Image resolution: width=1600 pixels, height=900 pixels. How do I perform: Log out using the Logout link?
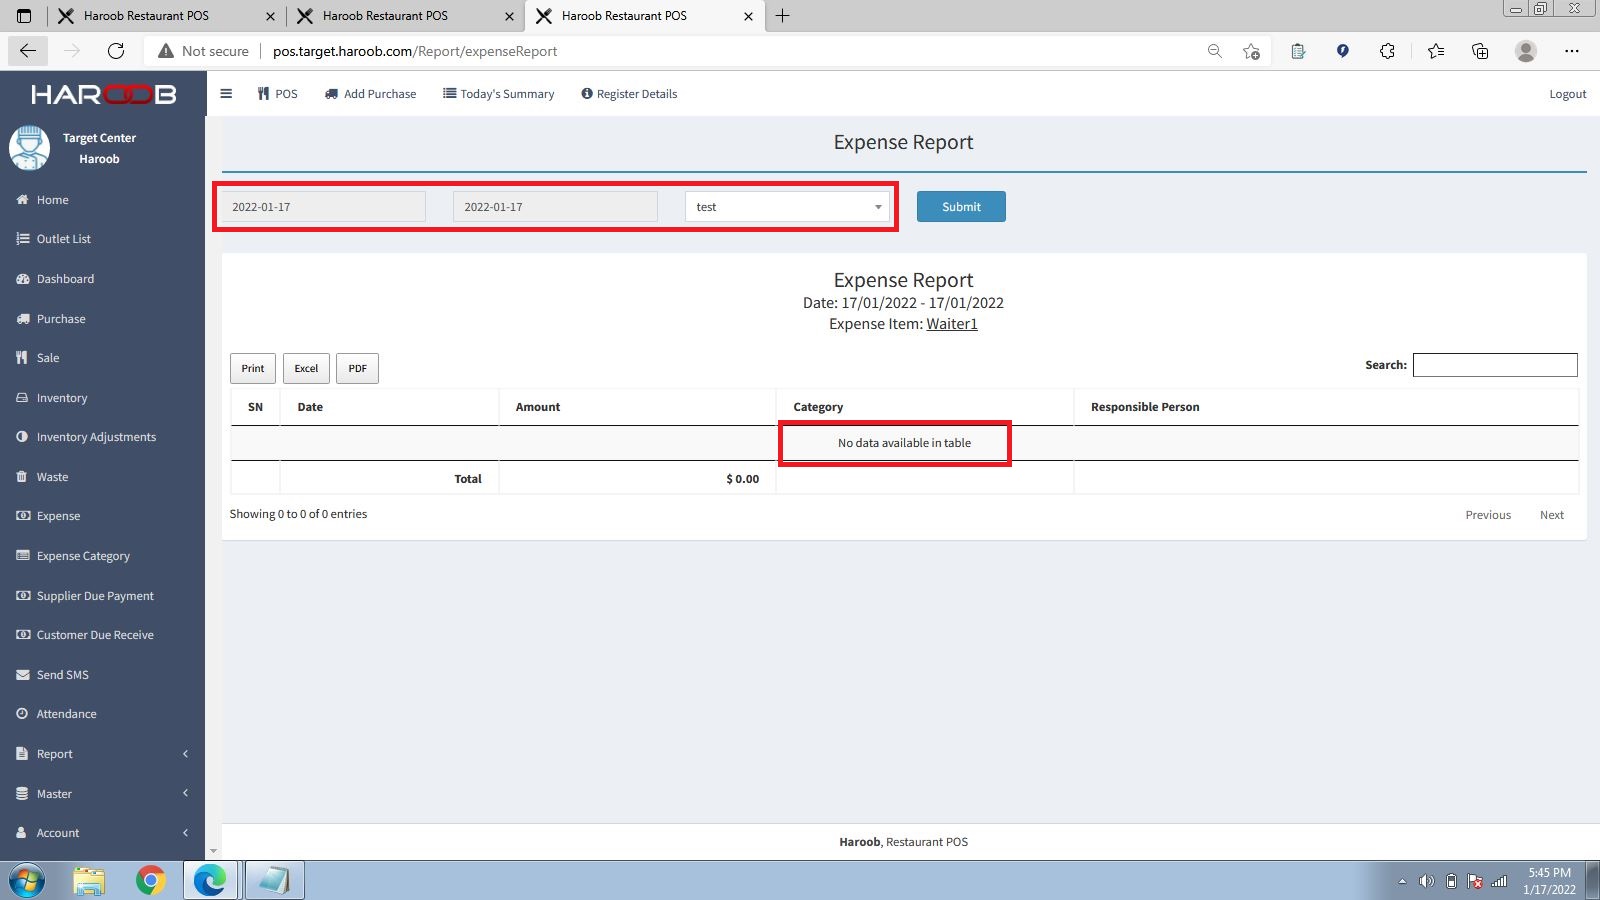tap(1567, 94)
